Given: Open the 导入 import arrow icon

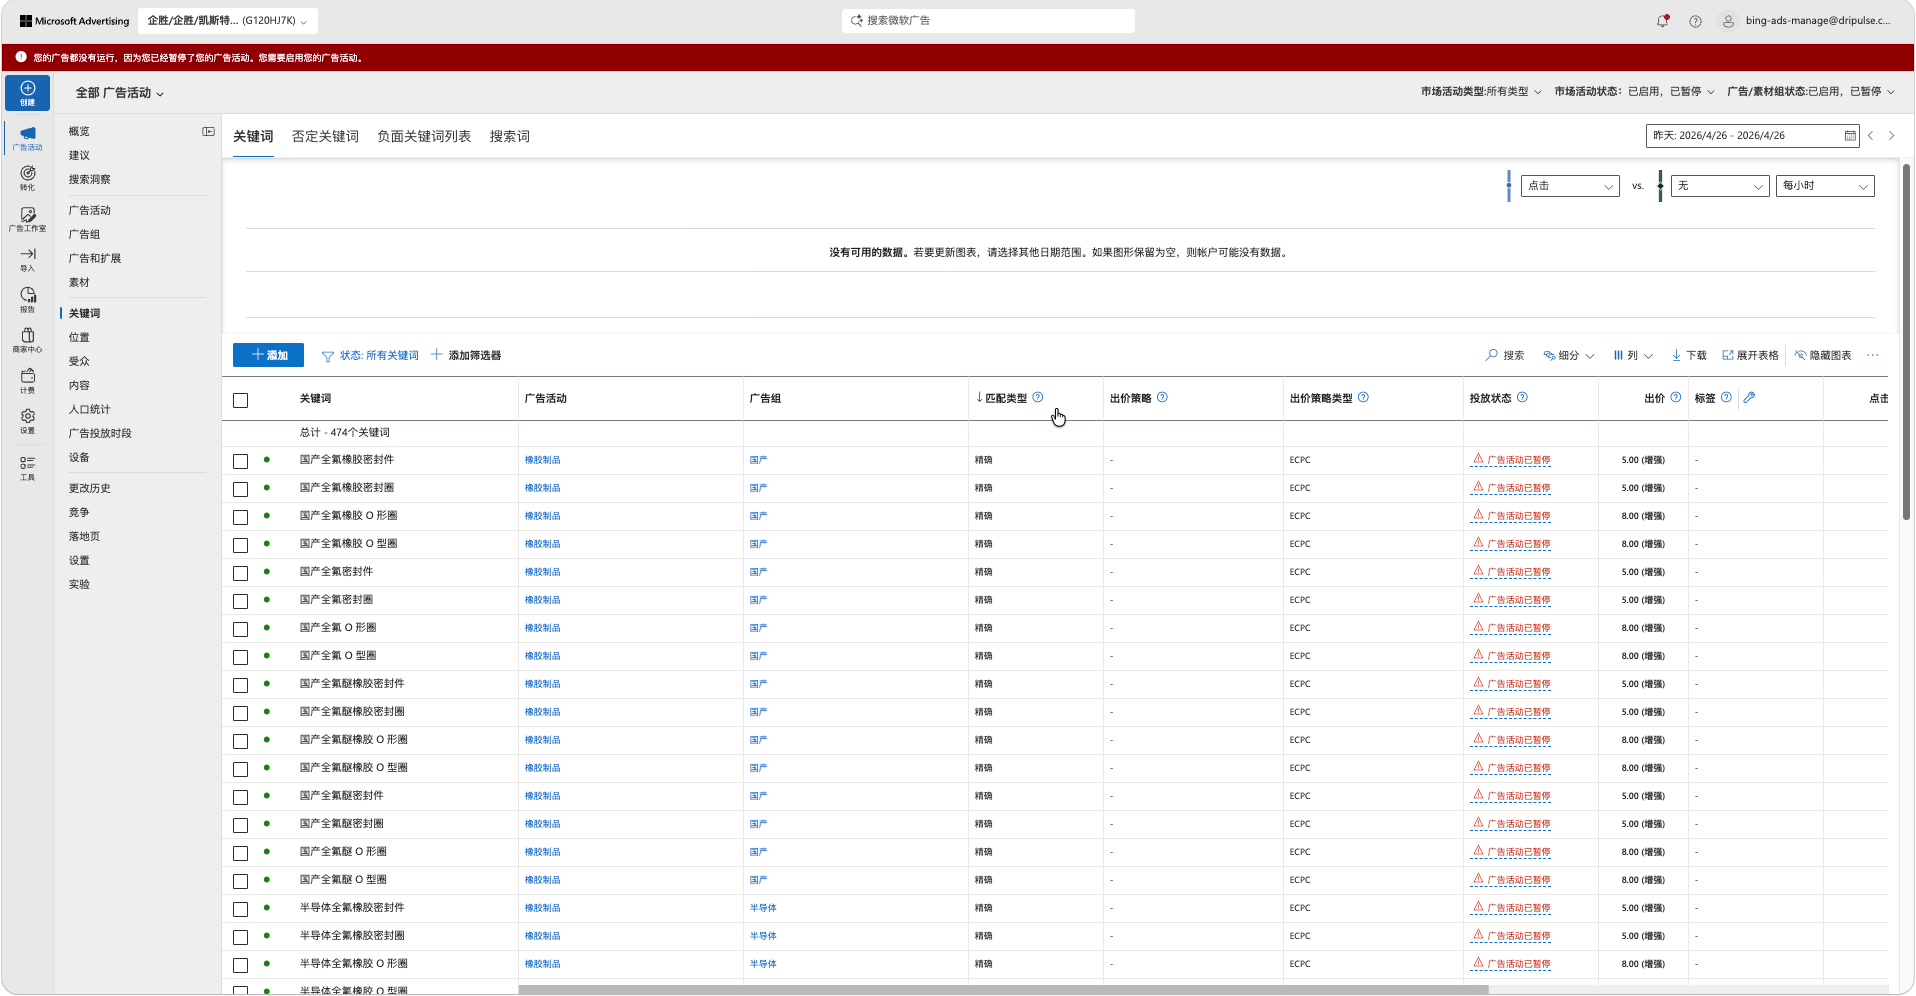Looking at the screenshot, I should point(27,259).
